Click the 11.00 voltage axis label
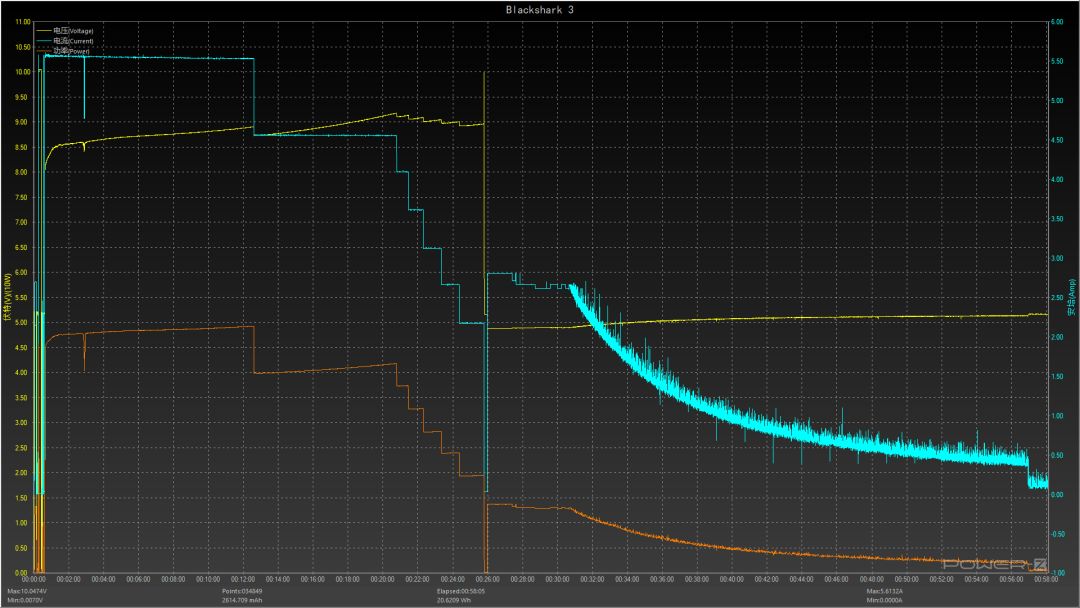The image size is (1080, 608). [23, 22]
